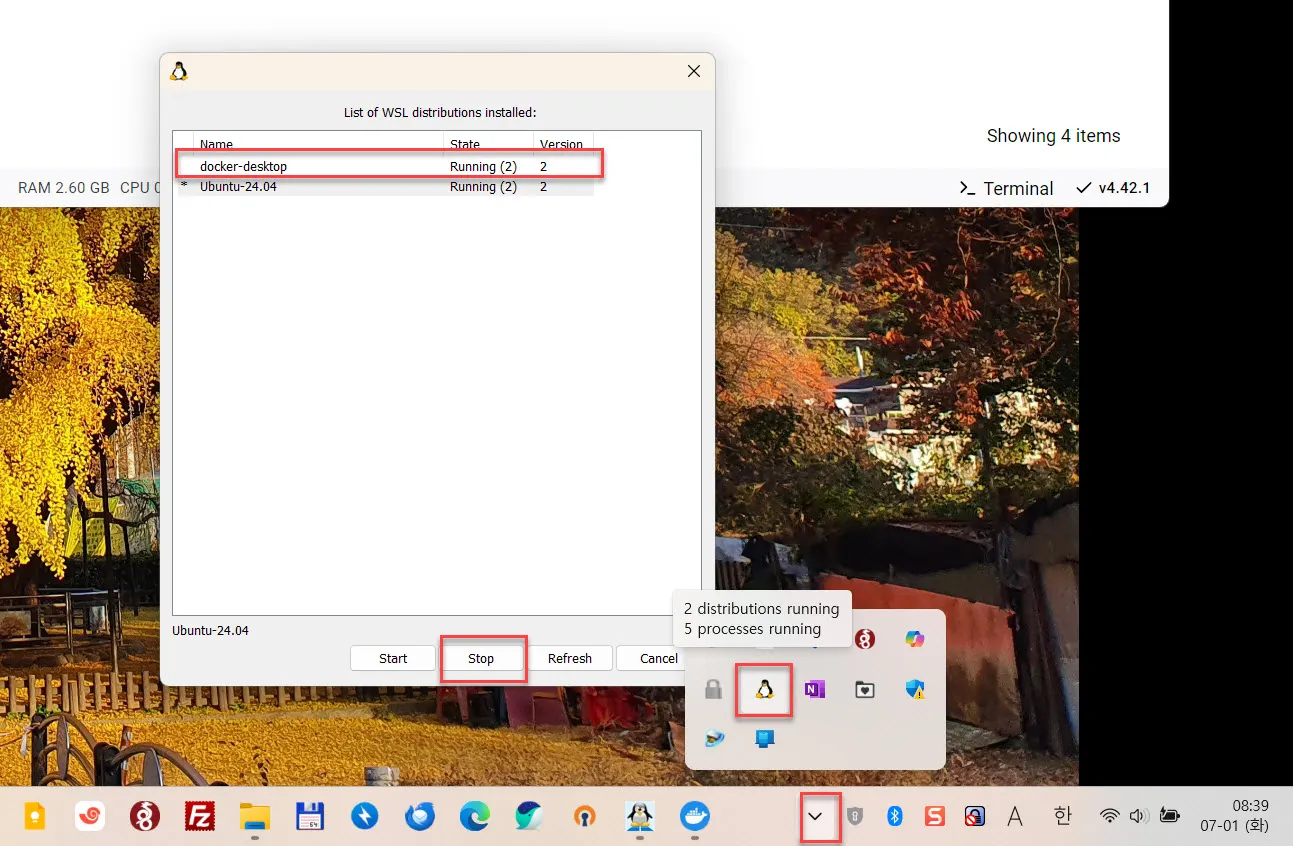Select the Ubuntu-24.04 row in the list
The width and height of the screenshot is (1293, 846).
(x=300, y=186)
